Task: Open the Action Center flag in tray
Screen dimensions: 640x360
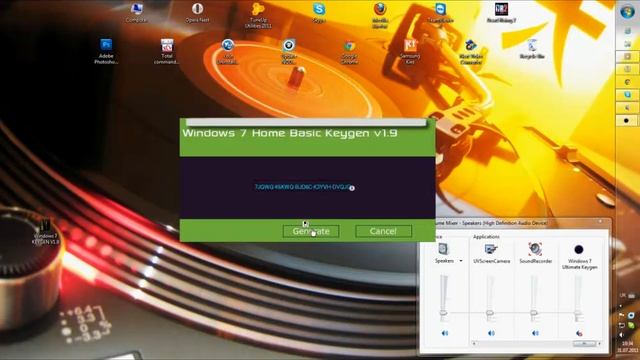Action: (622, 316)
